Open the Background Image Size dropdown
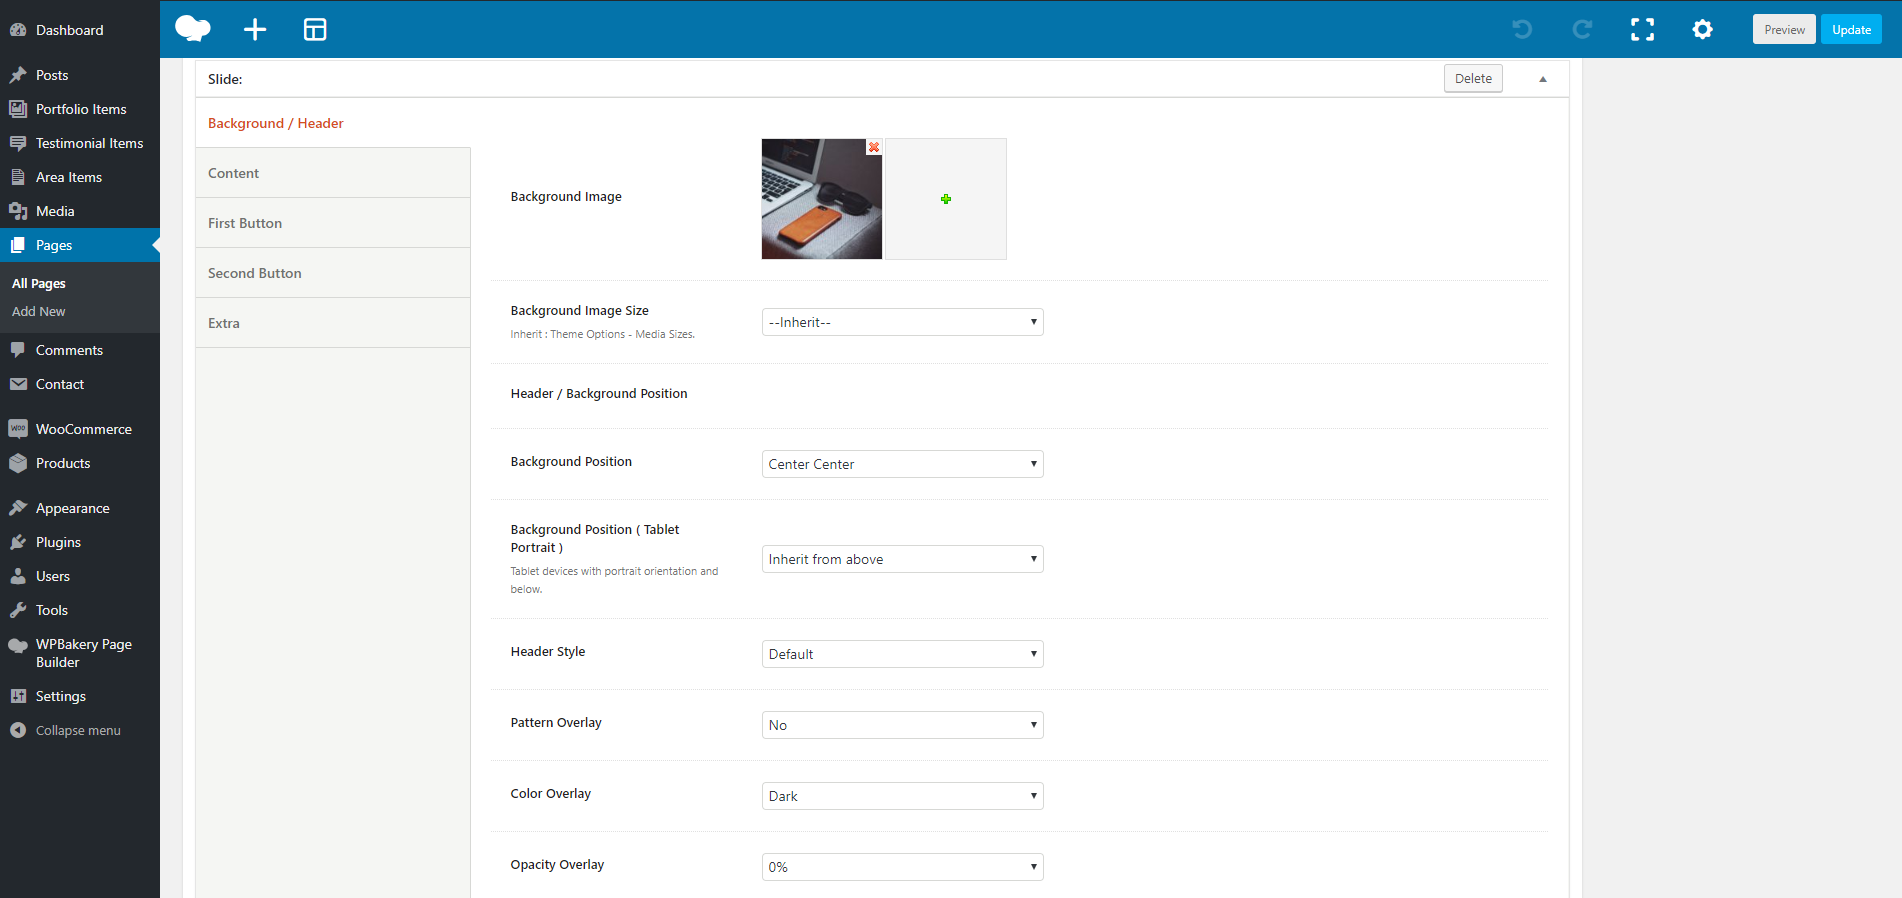The height and width of the screenshot is (898, 1902). click(902, 322)
